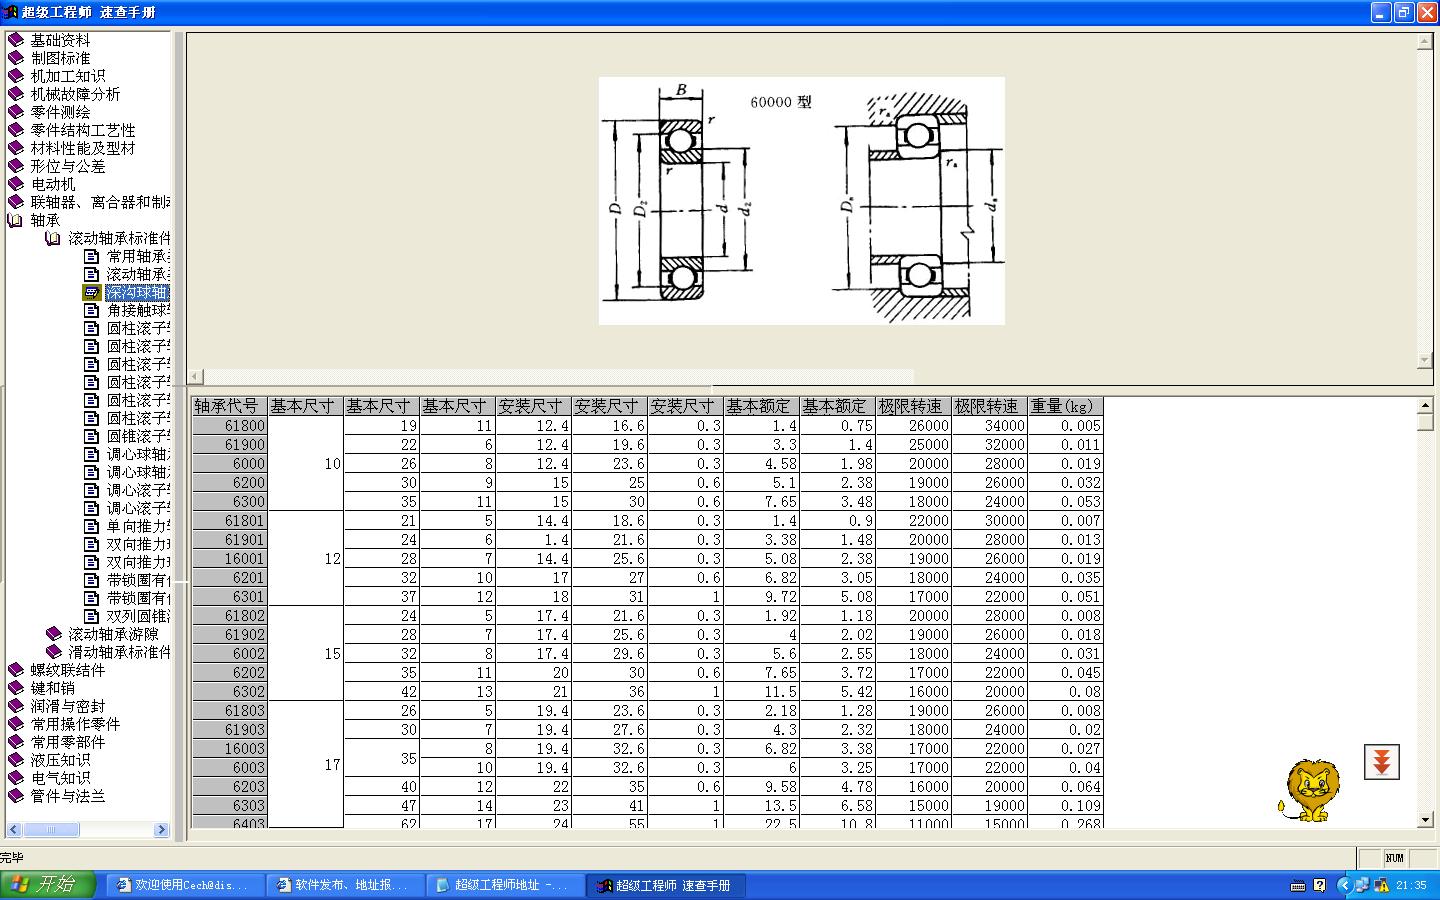This screenshot has width=1440, height=900.
Task: Click the help question mark tray icon
Action: pyautogui.click(x=1319, y=885)
